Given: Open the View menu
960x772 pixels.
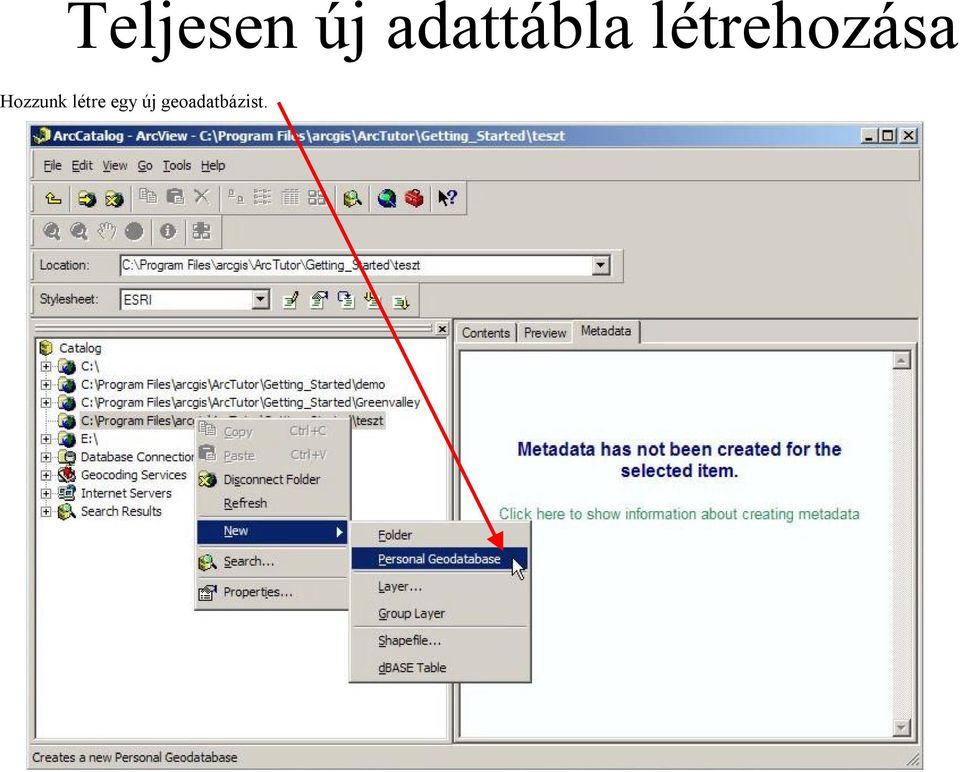Looking at the screenshot, I should 114,165.
